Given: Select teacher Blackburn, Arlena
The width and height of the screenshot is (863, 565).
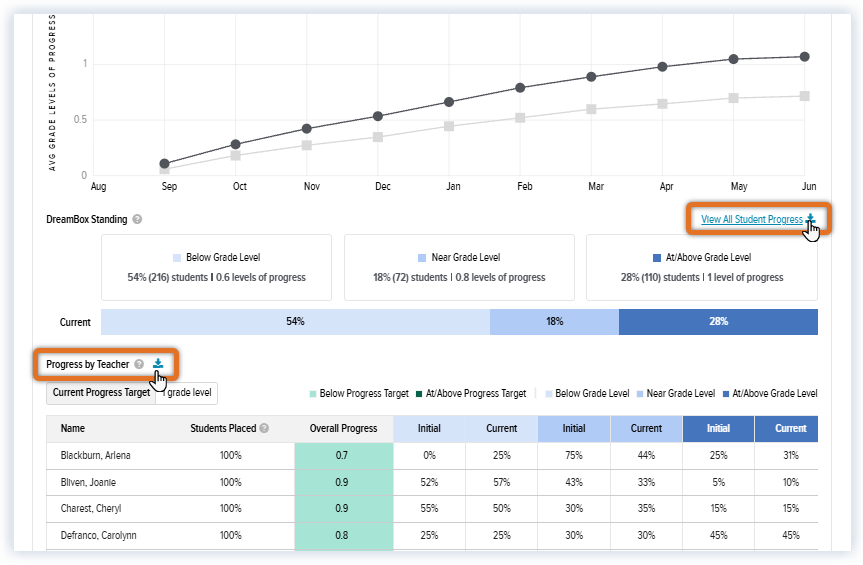Looking at the screenshot, I should point(96,456).
